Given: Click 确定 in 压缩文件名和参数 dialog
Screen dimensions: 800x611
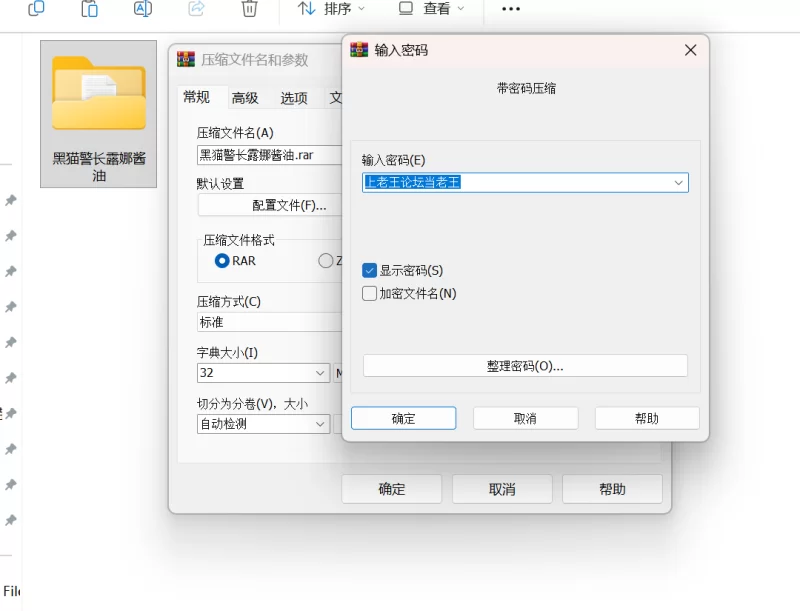Looking at the screenshot, I should click(x=392, y=489).
